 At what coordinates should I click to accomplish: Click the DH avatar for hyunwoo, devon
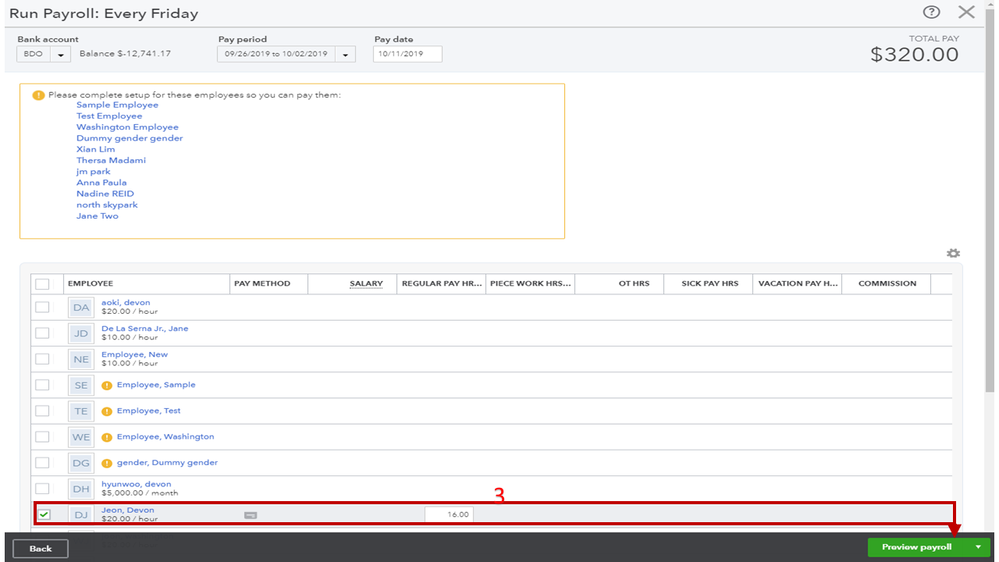81,489
